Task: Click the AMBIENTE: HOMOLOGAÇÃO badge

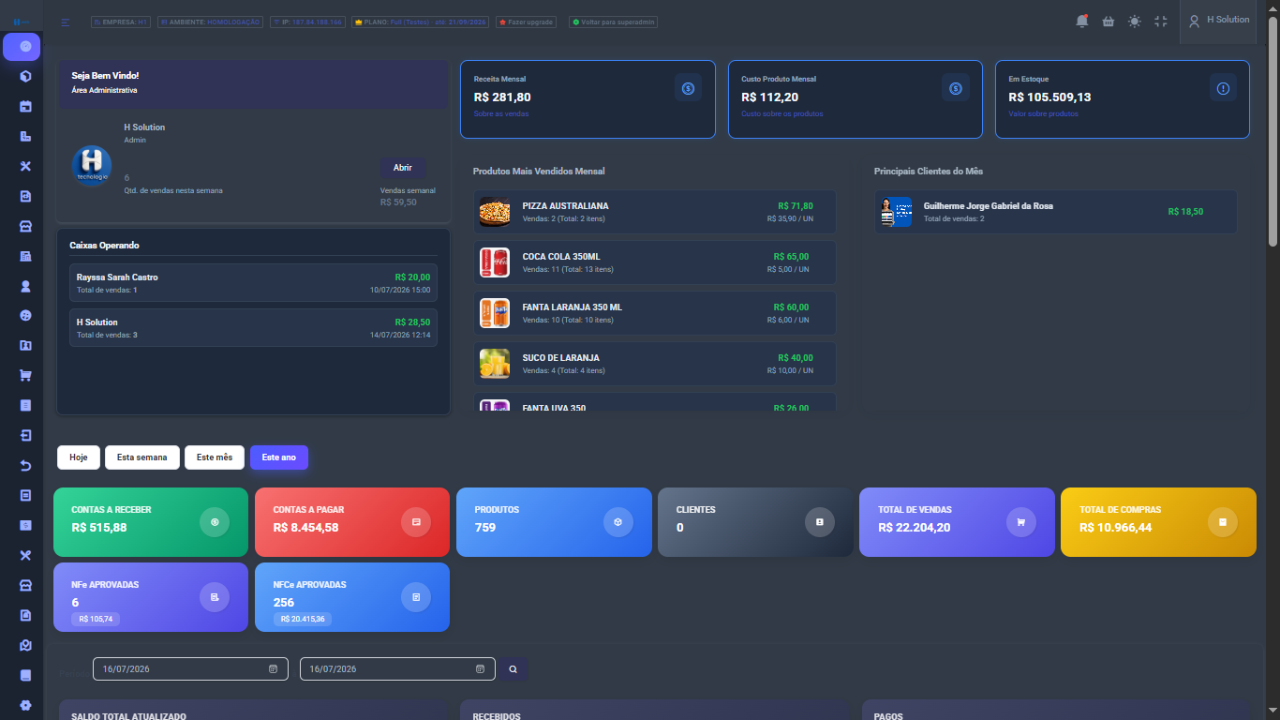Action: coord(210,22)
